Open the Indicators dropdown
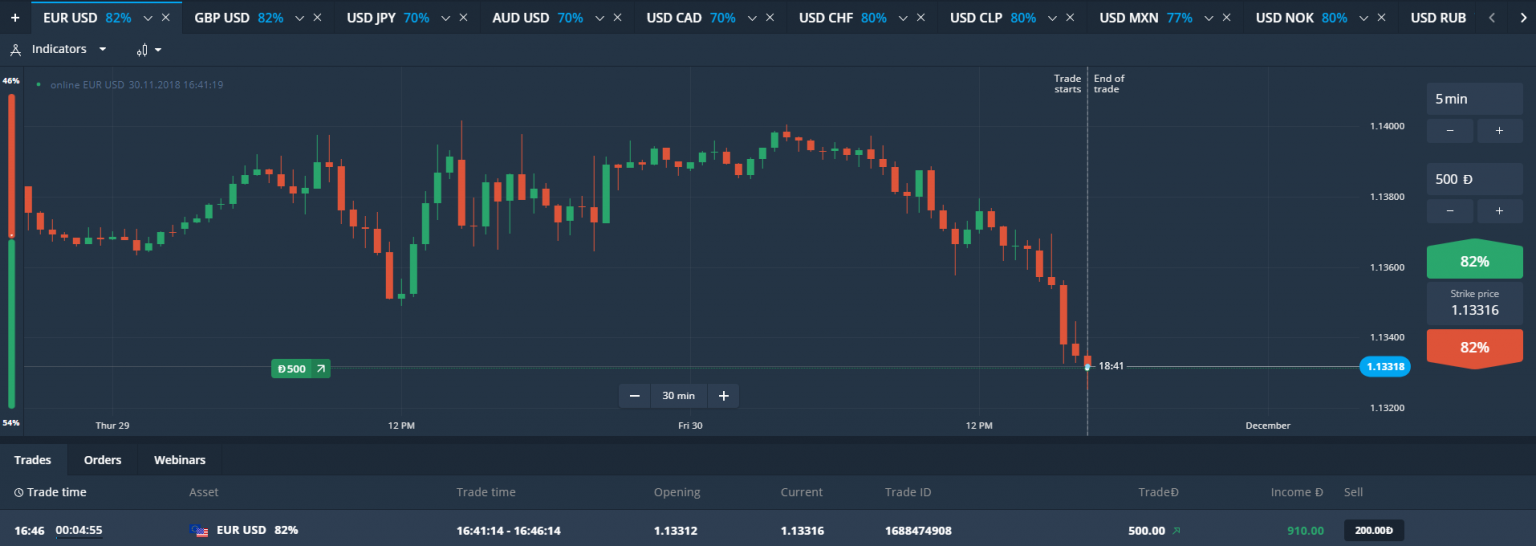Screen dimensions: 1536x546 [x=66, y=49]
